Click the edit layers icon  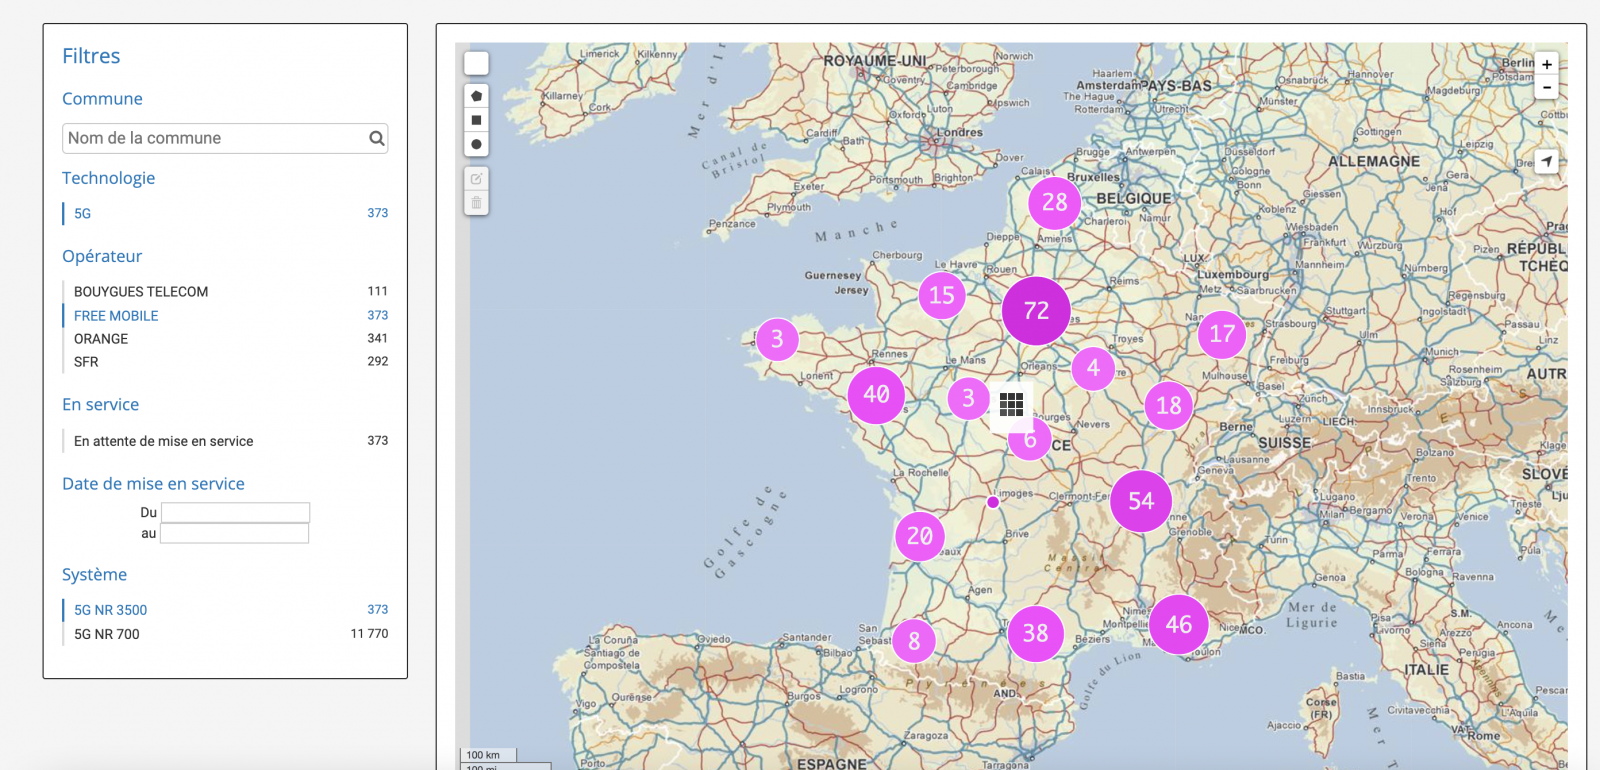[x=476, y=179]
